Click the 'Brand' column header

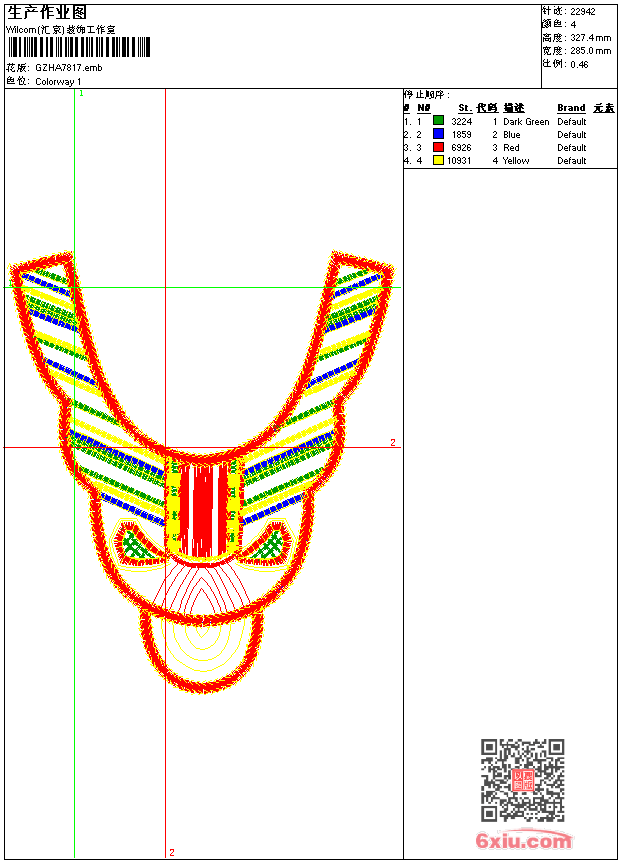coord(571,108)
